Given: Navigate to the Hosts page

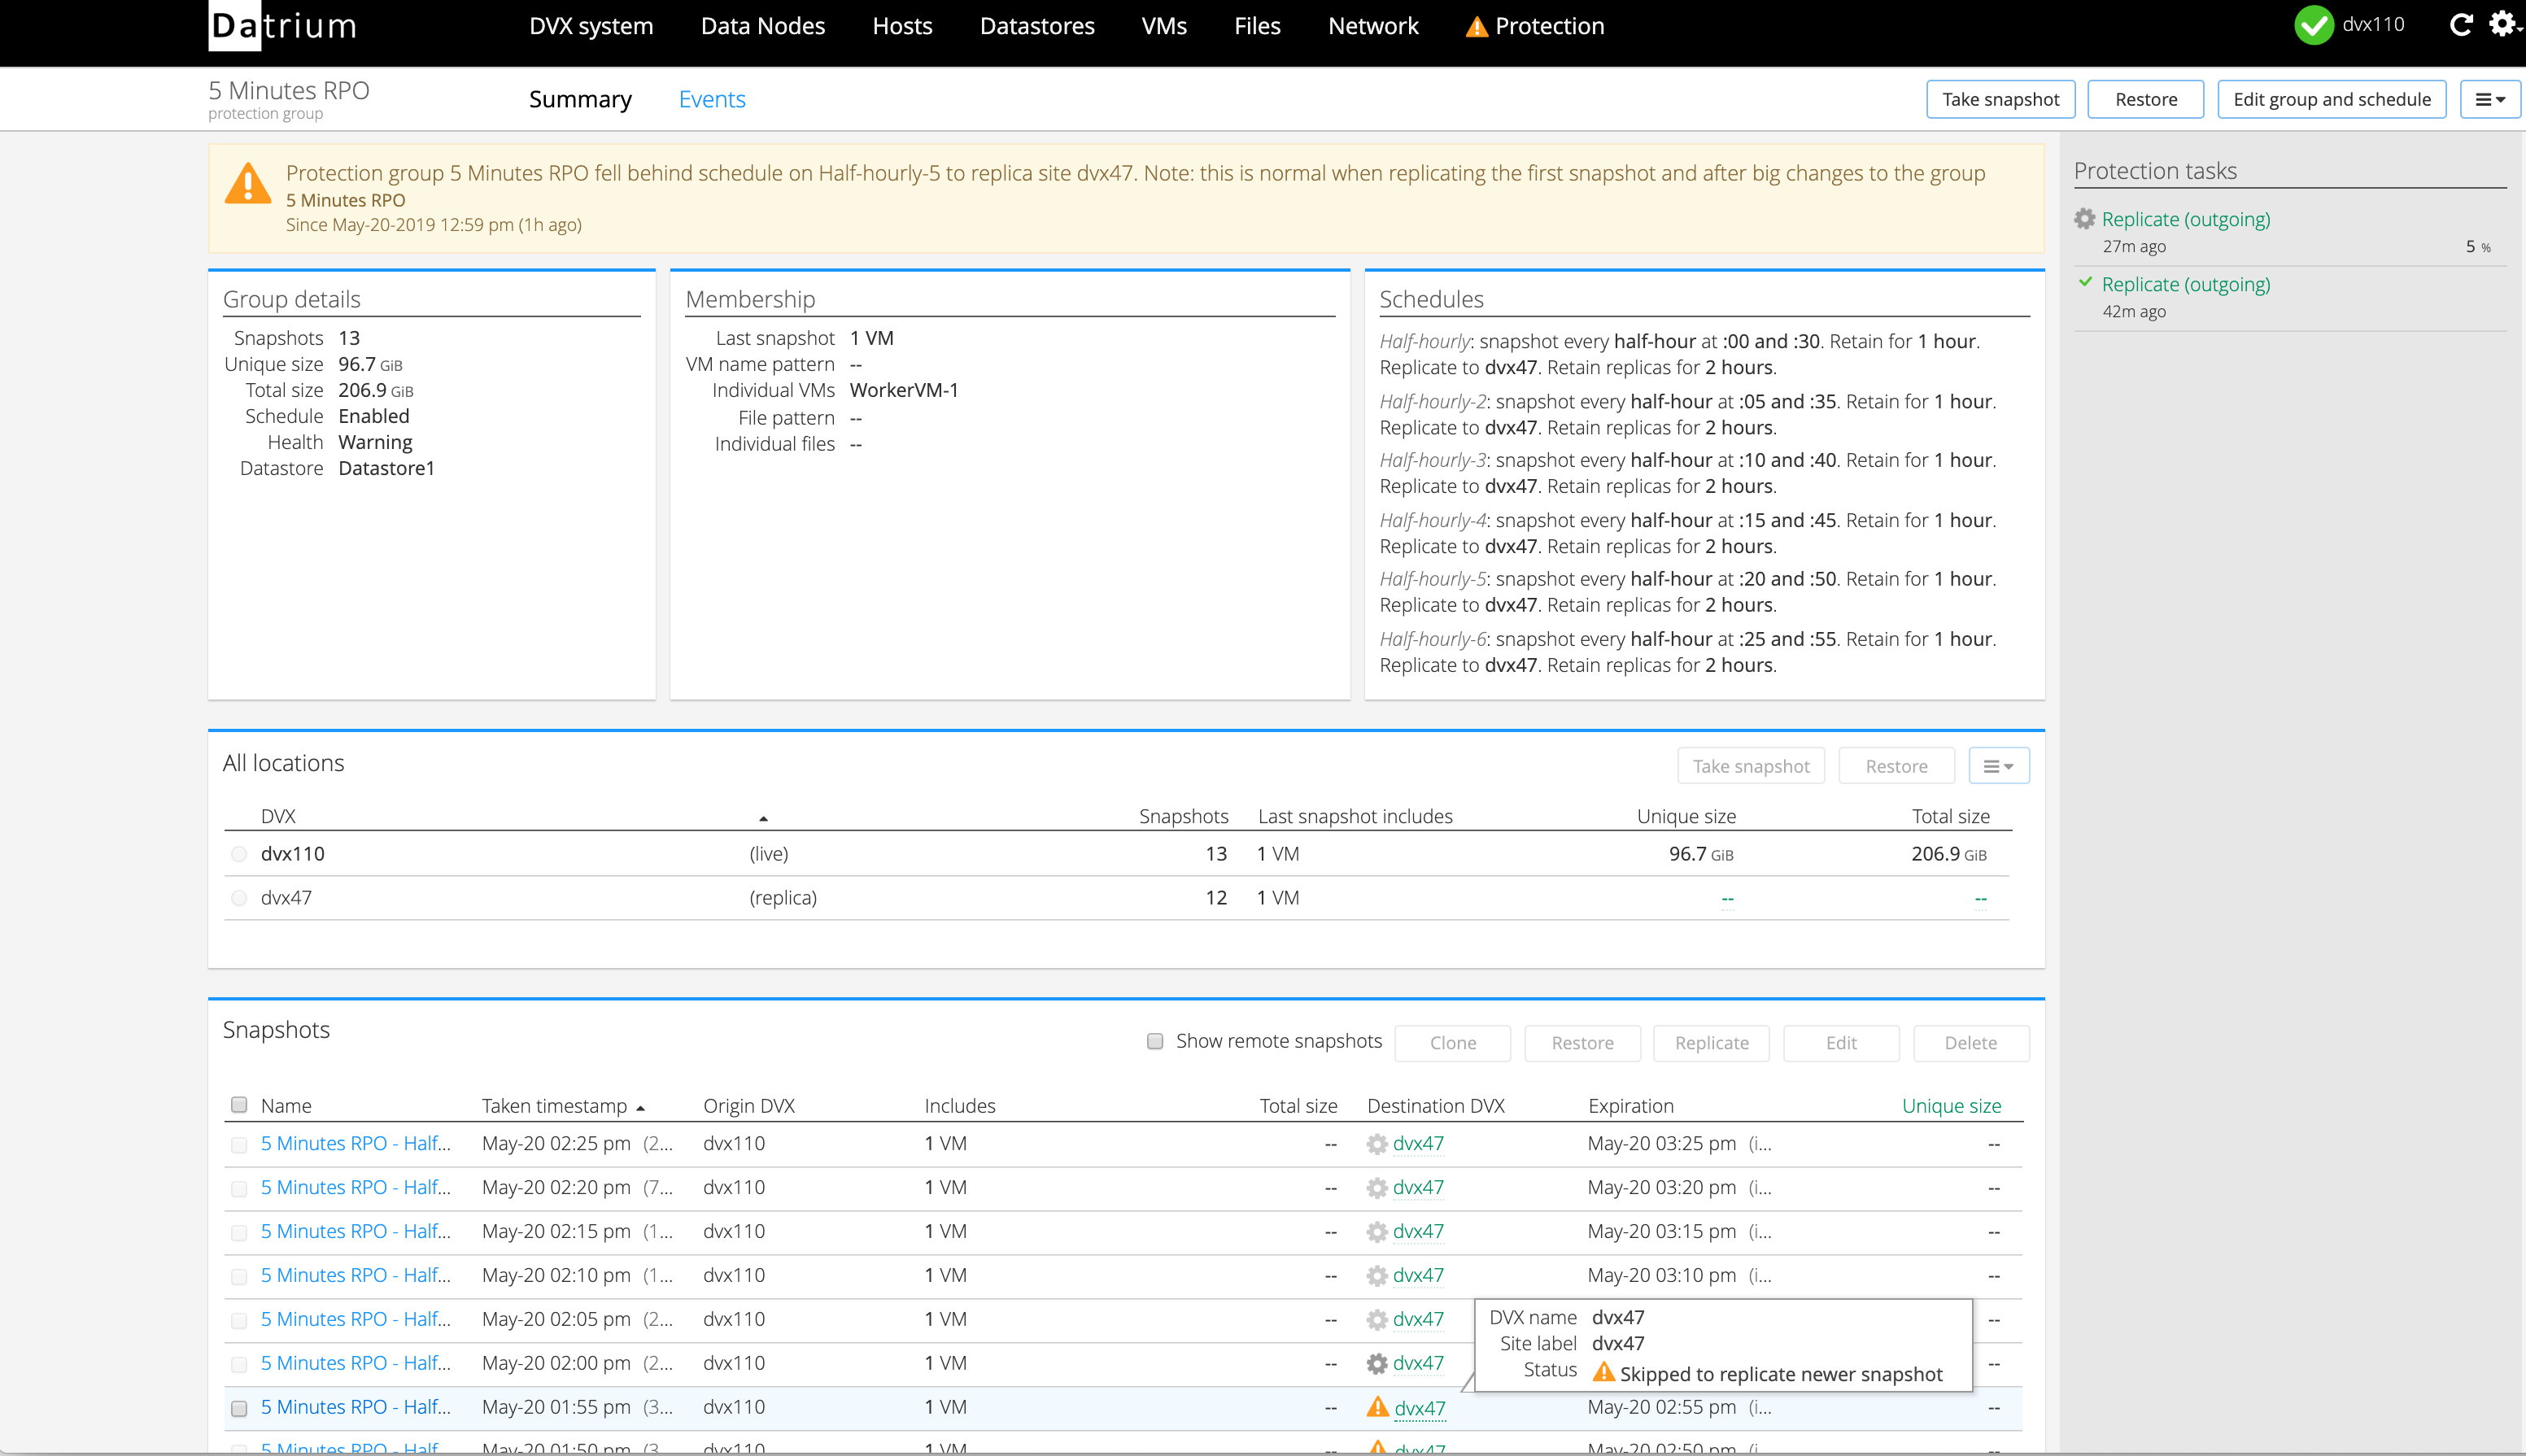Looking at the screenshot, I should pos(902,26).
